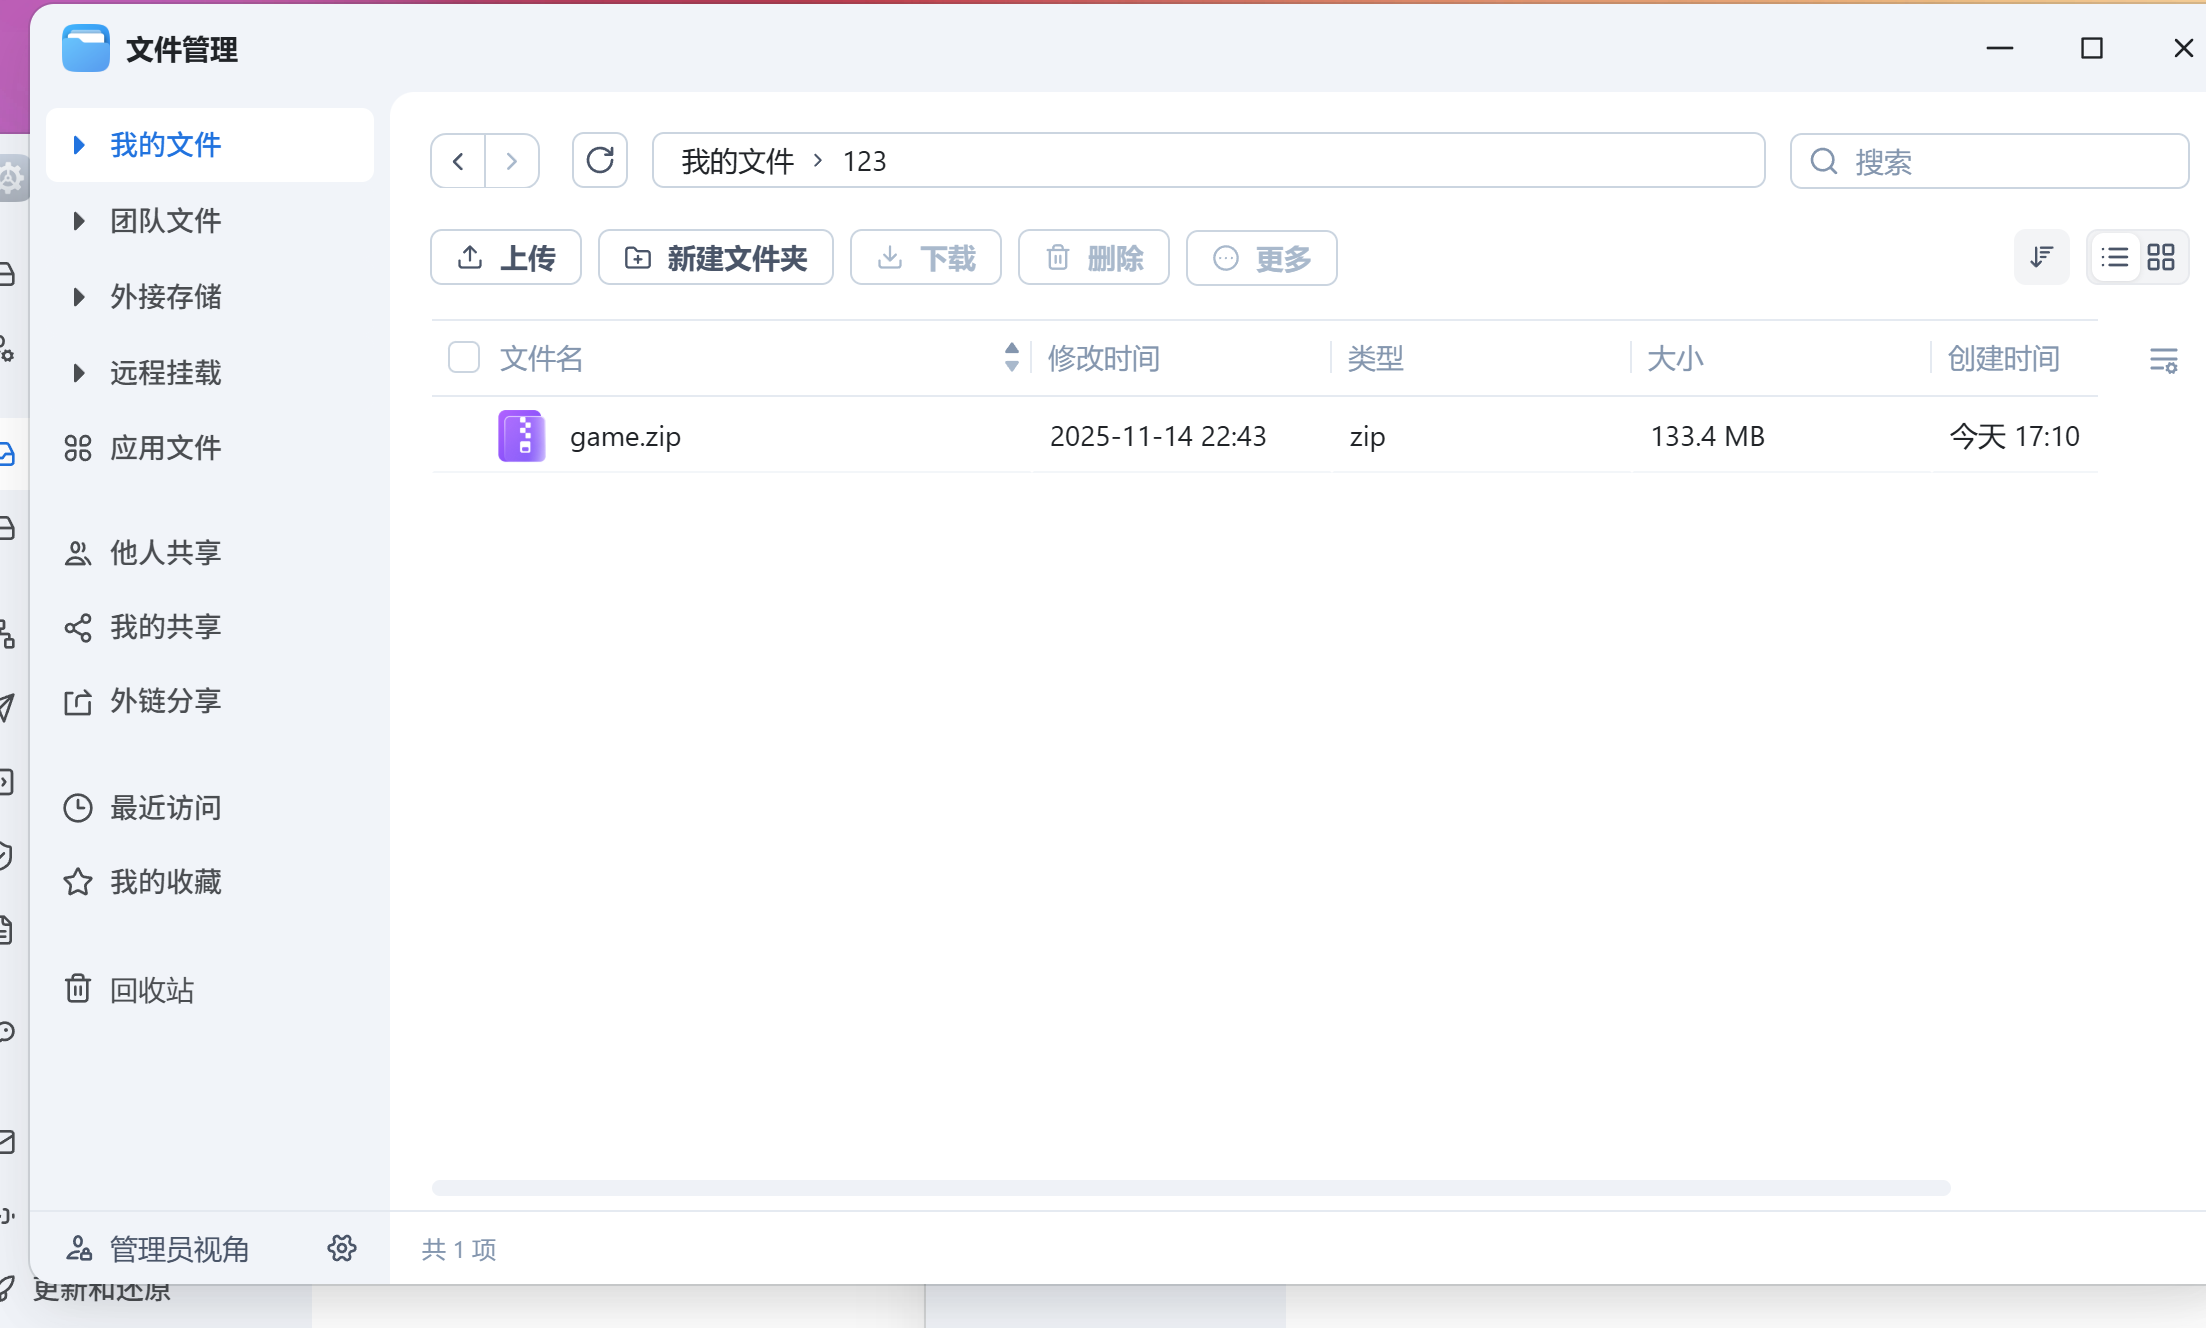
Task: Open settings gear next to 管理员视角
Action: pyautogui.click(x=342, y=1248)
